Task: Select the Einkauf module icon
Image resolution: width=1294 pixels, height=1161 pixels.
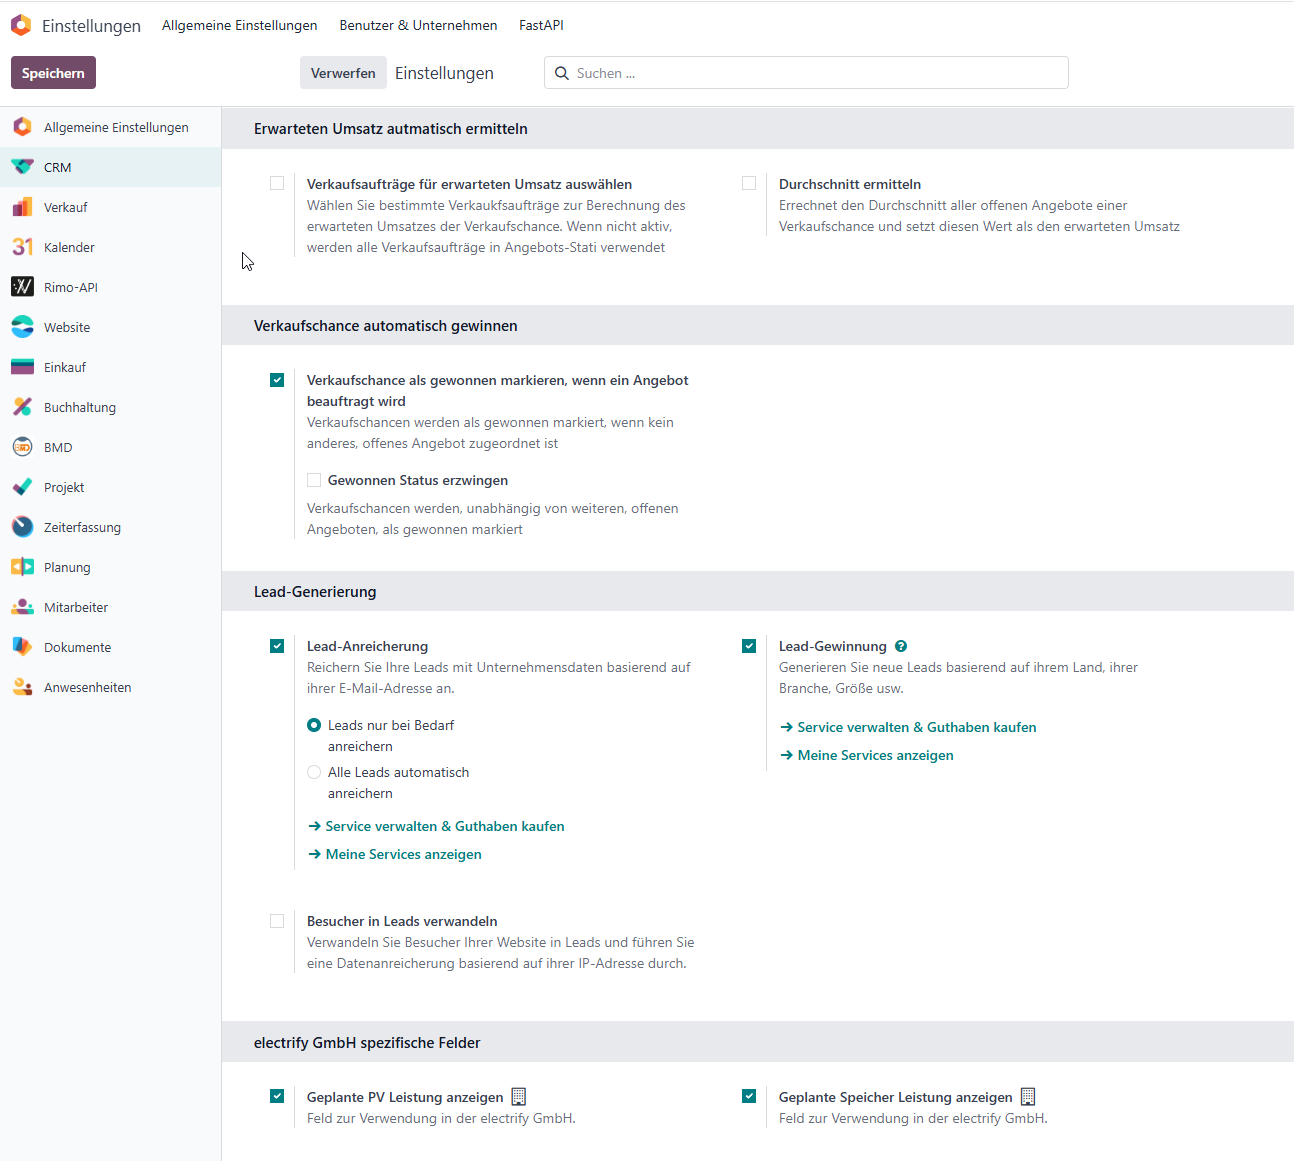Action: [22, 367]
